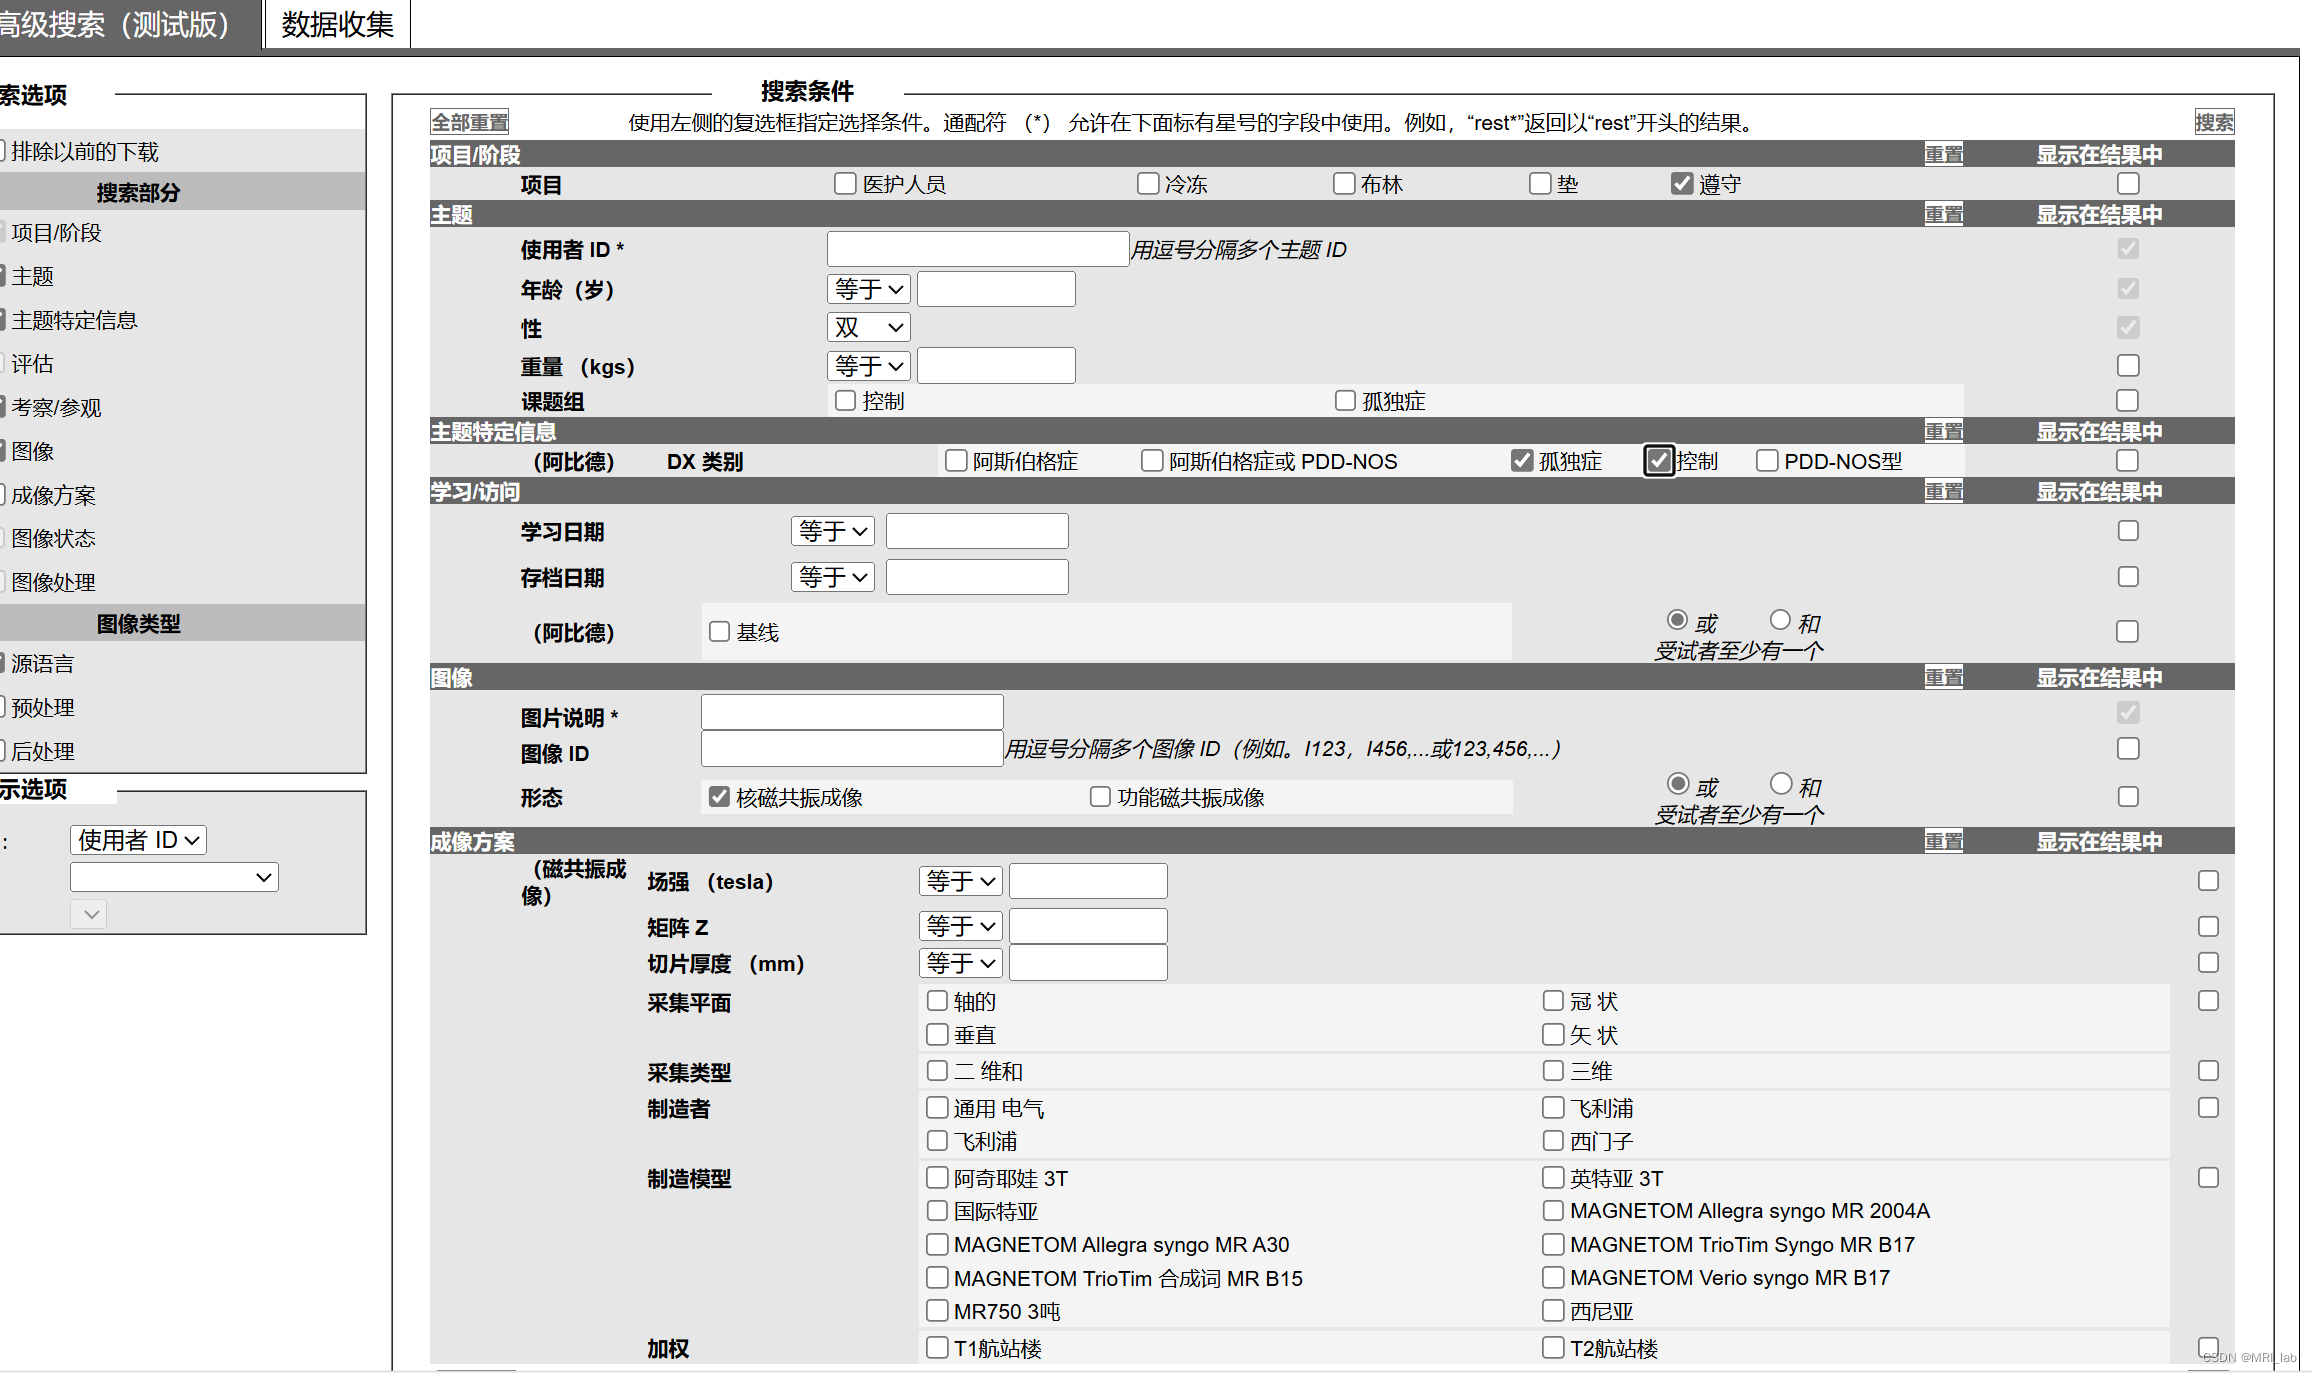Check the 冠 状 acquisition plane checkbox
Screen dimensions: 2312x1373
click(1553, 1000)
